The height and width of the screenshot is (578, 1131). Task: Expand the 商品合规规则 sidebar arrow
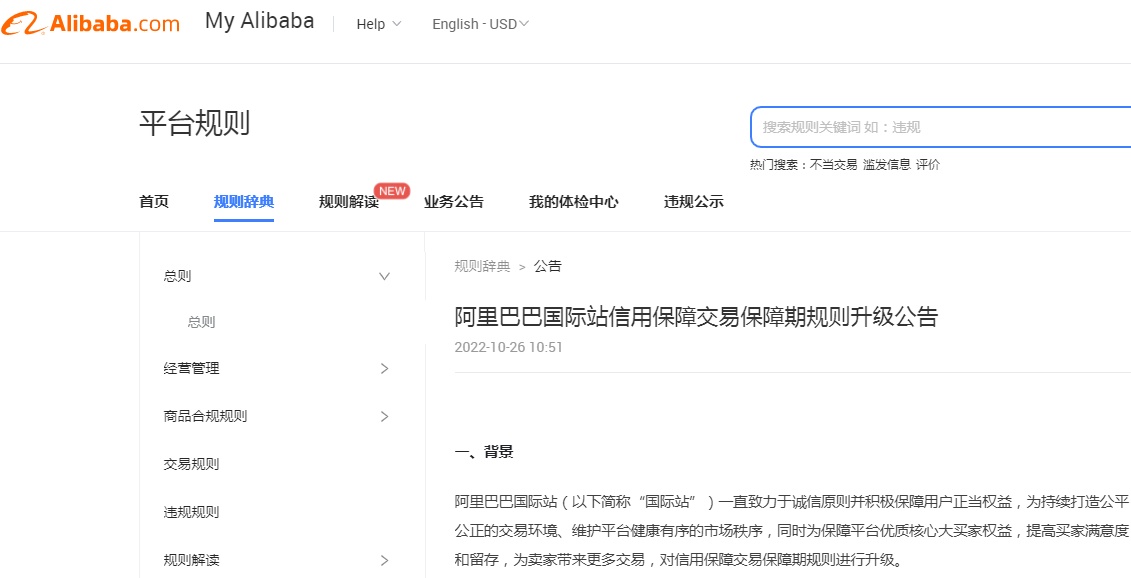384,417
